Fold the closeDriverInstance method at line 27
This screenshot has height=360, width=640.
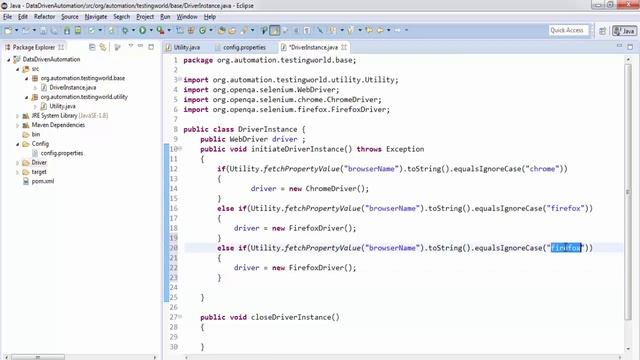click(180, 316)
